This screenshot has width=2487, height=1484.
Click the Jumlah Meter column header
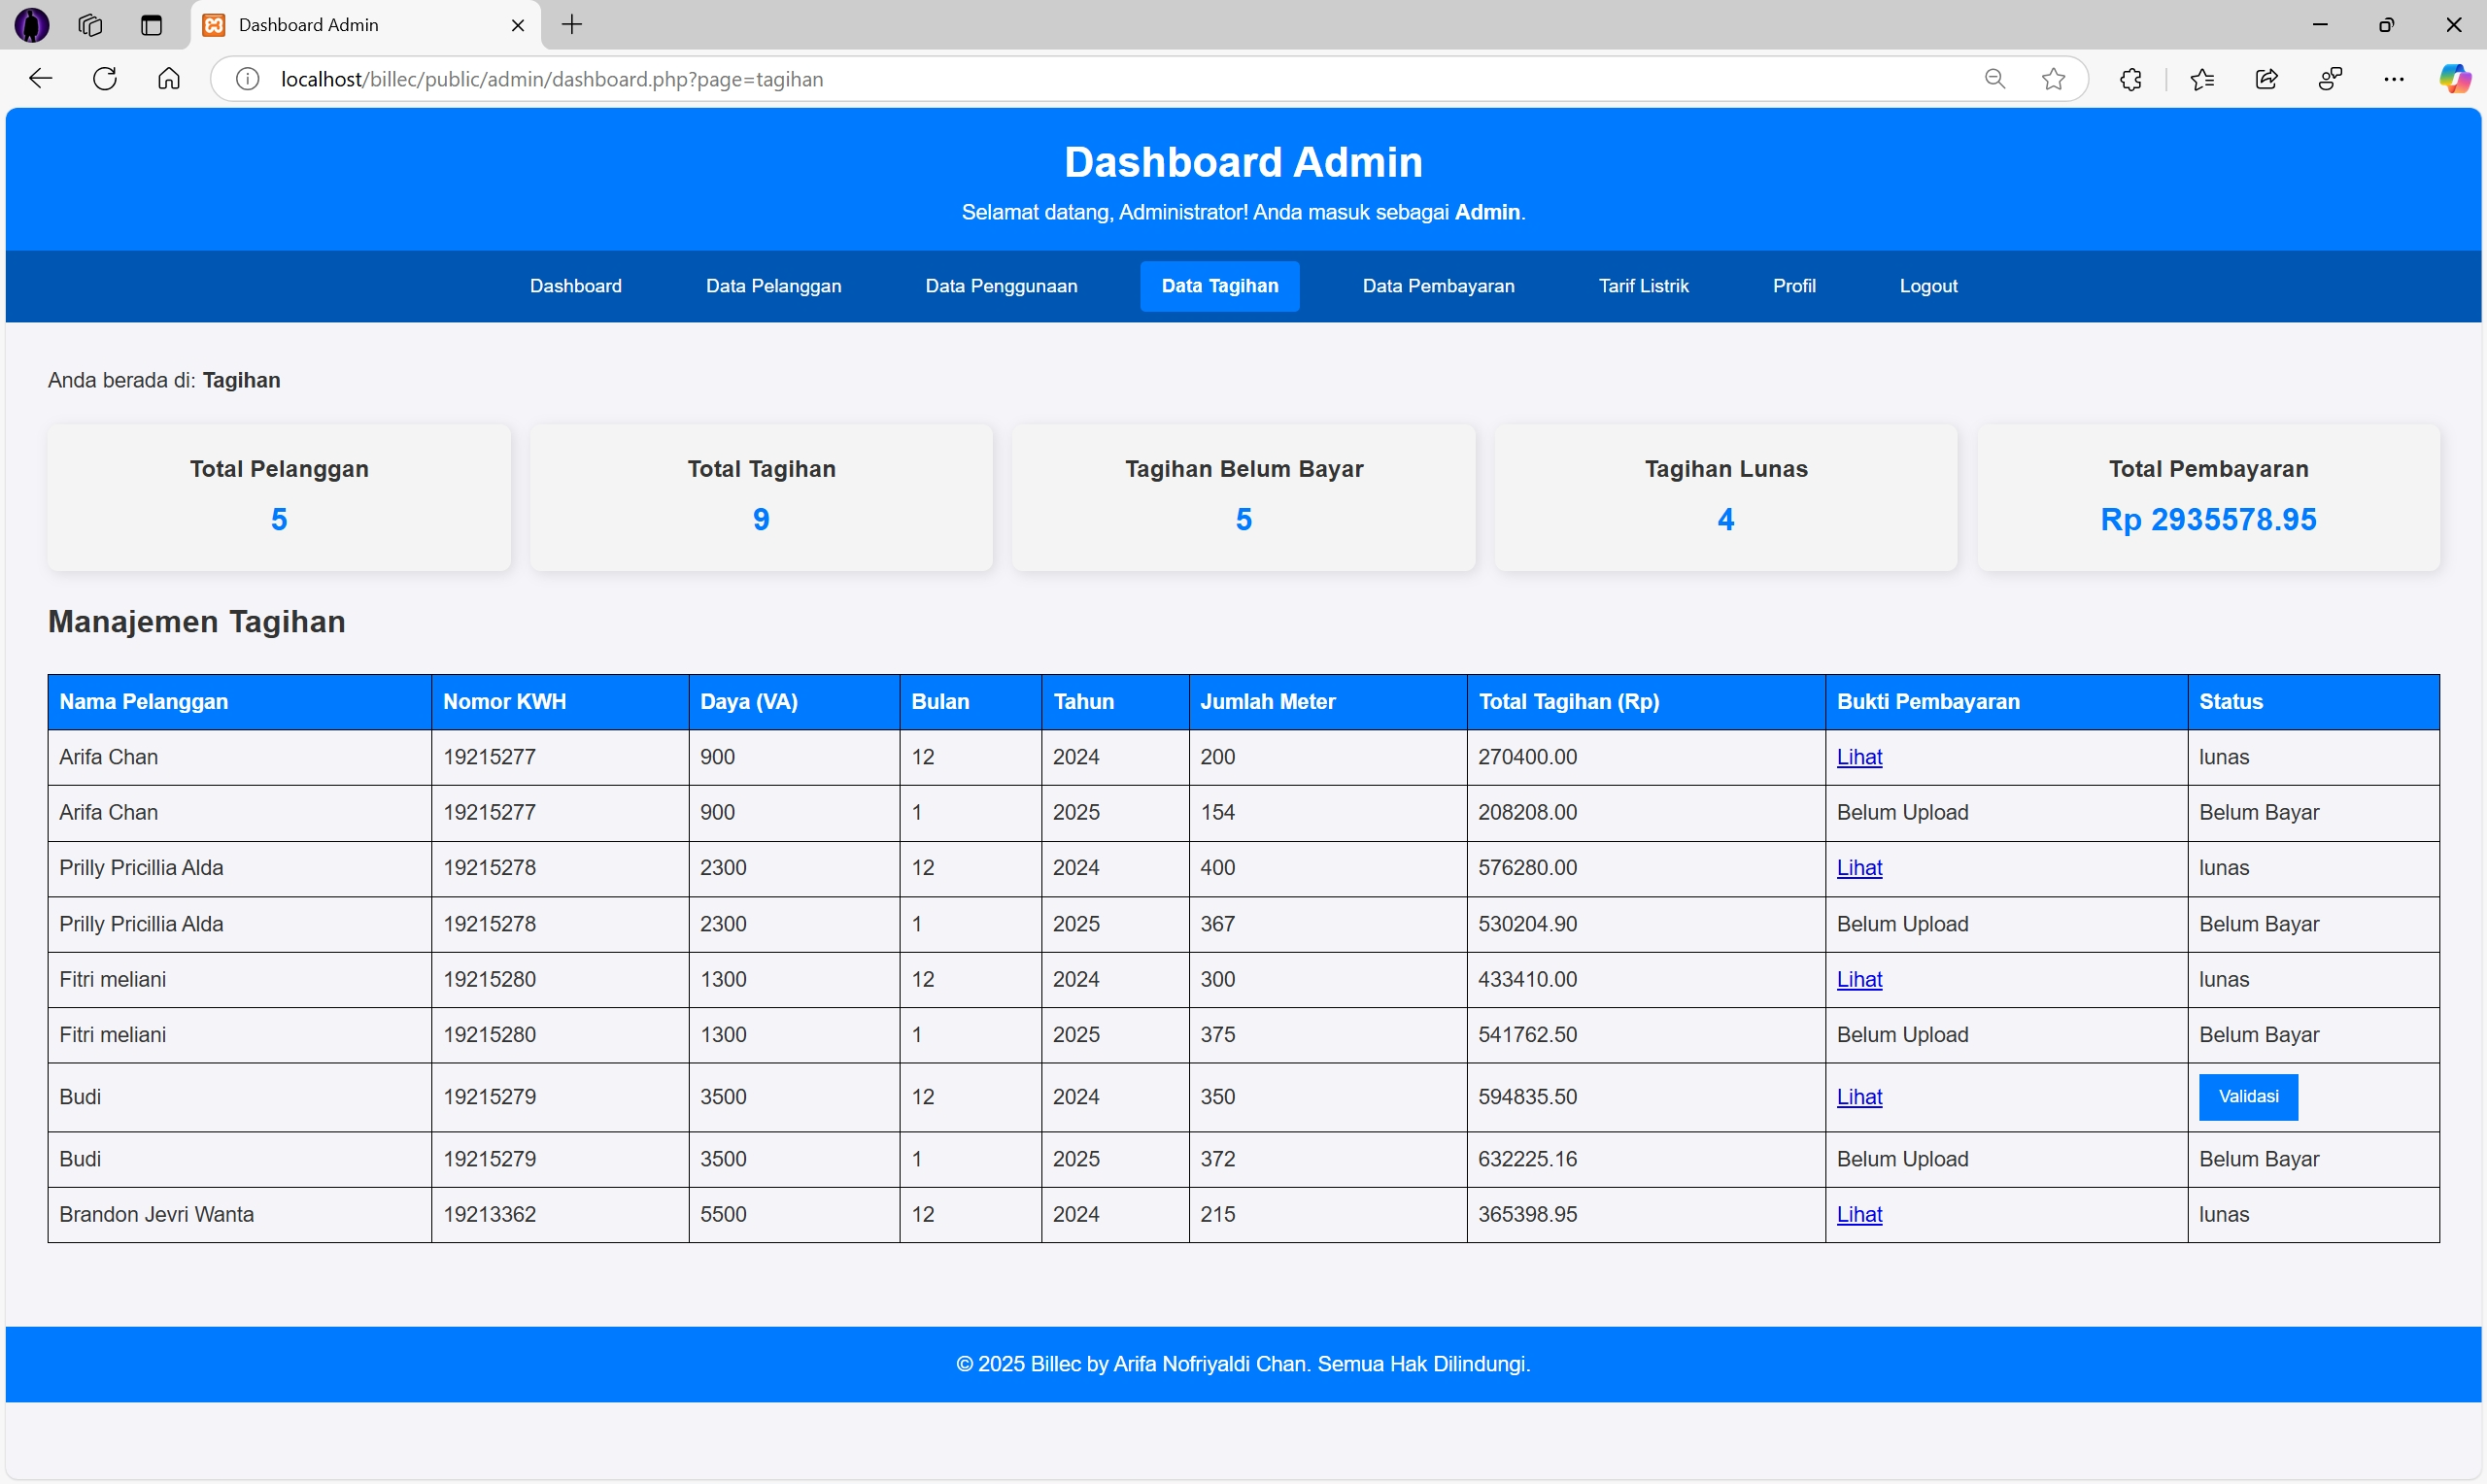click(1329, 702)
